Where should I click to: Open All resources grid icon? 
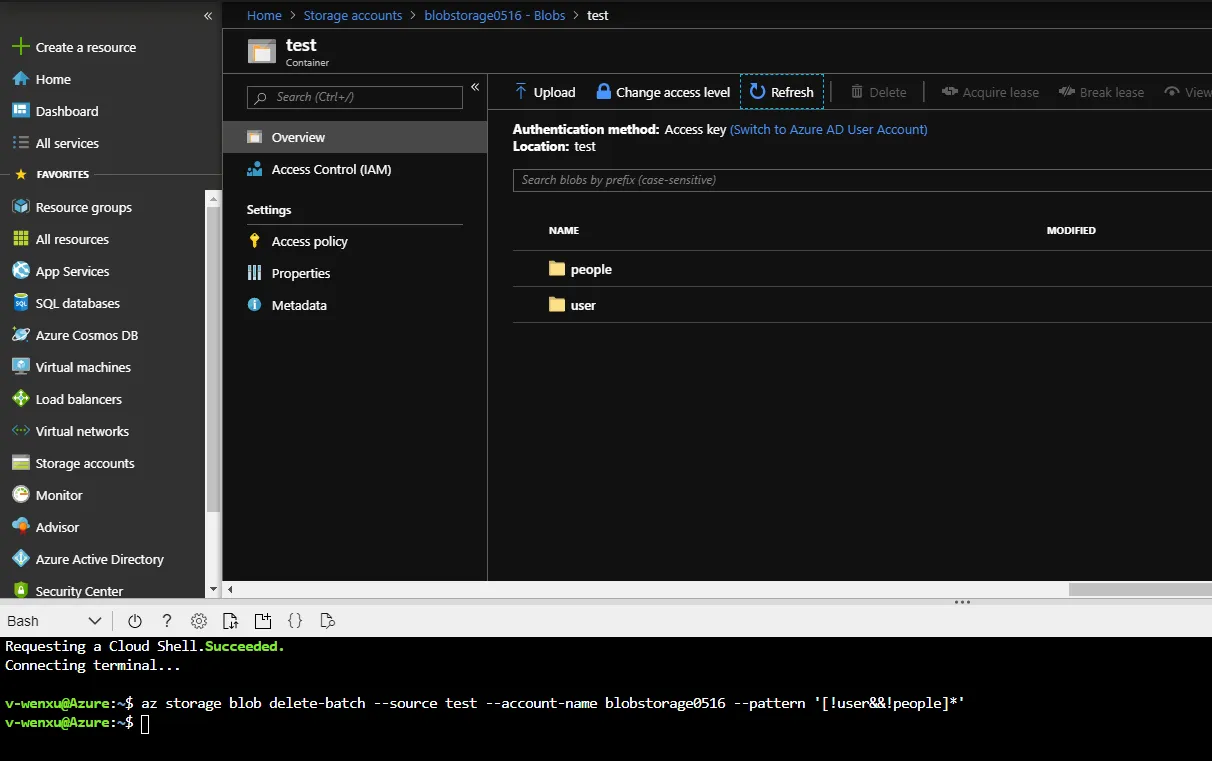(20, 239)
